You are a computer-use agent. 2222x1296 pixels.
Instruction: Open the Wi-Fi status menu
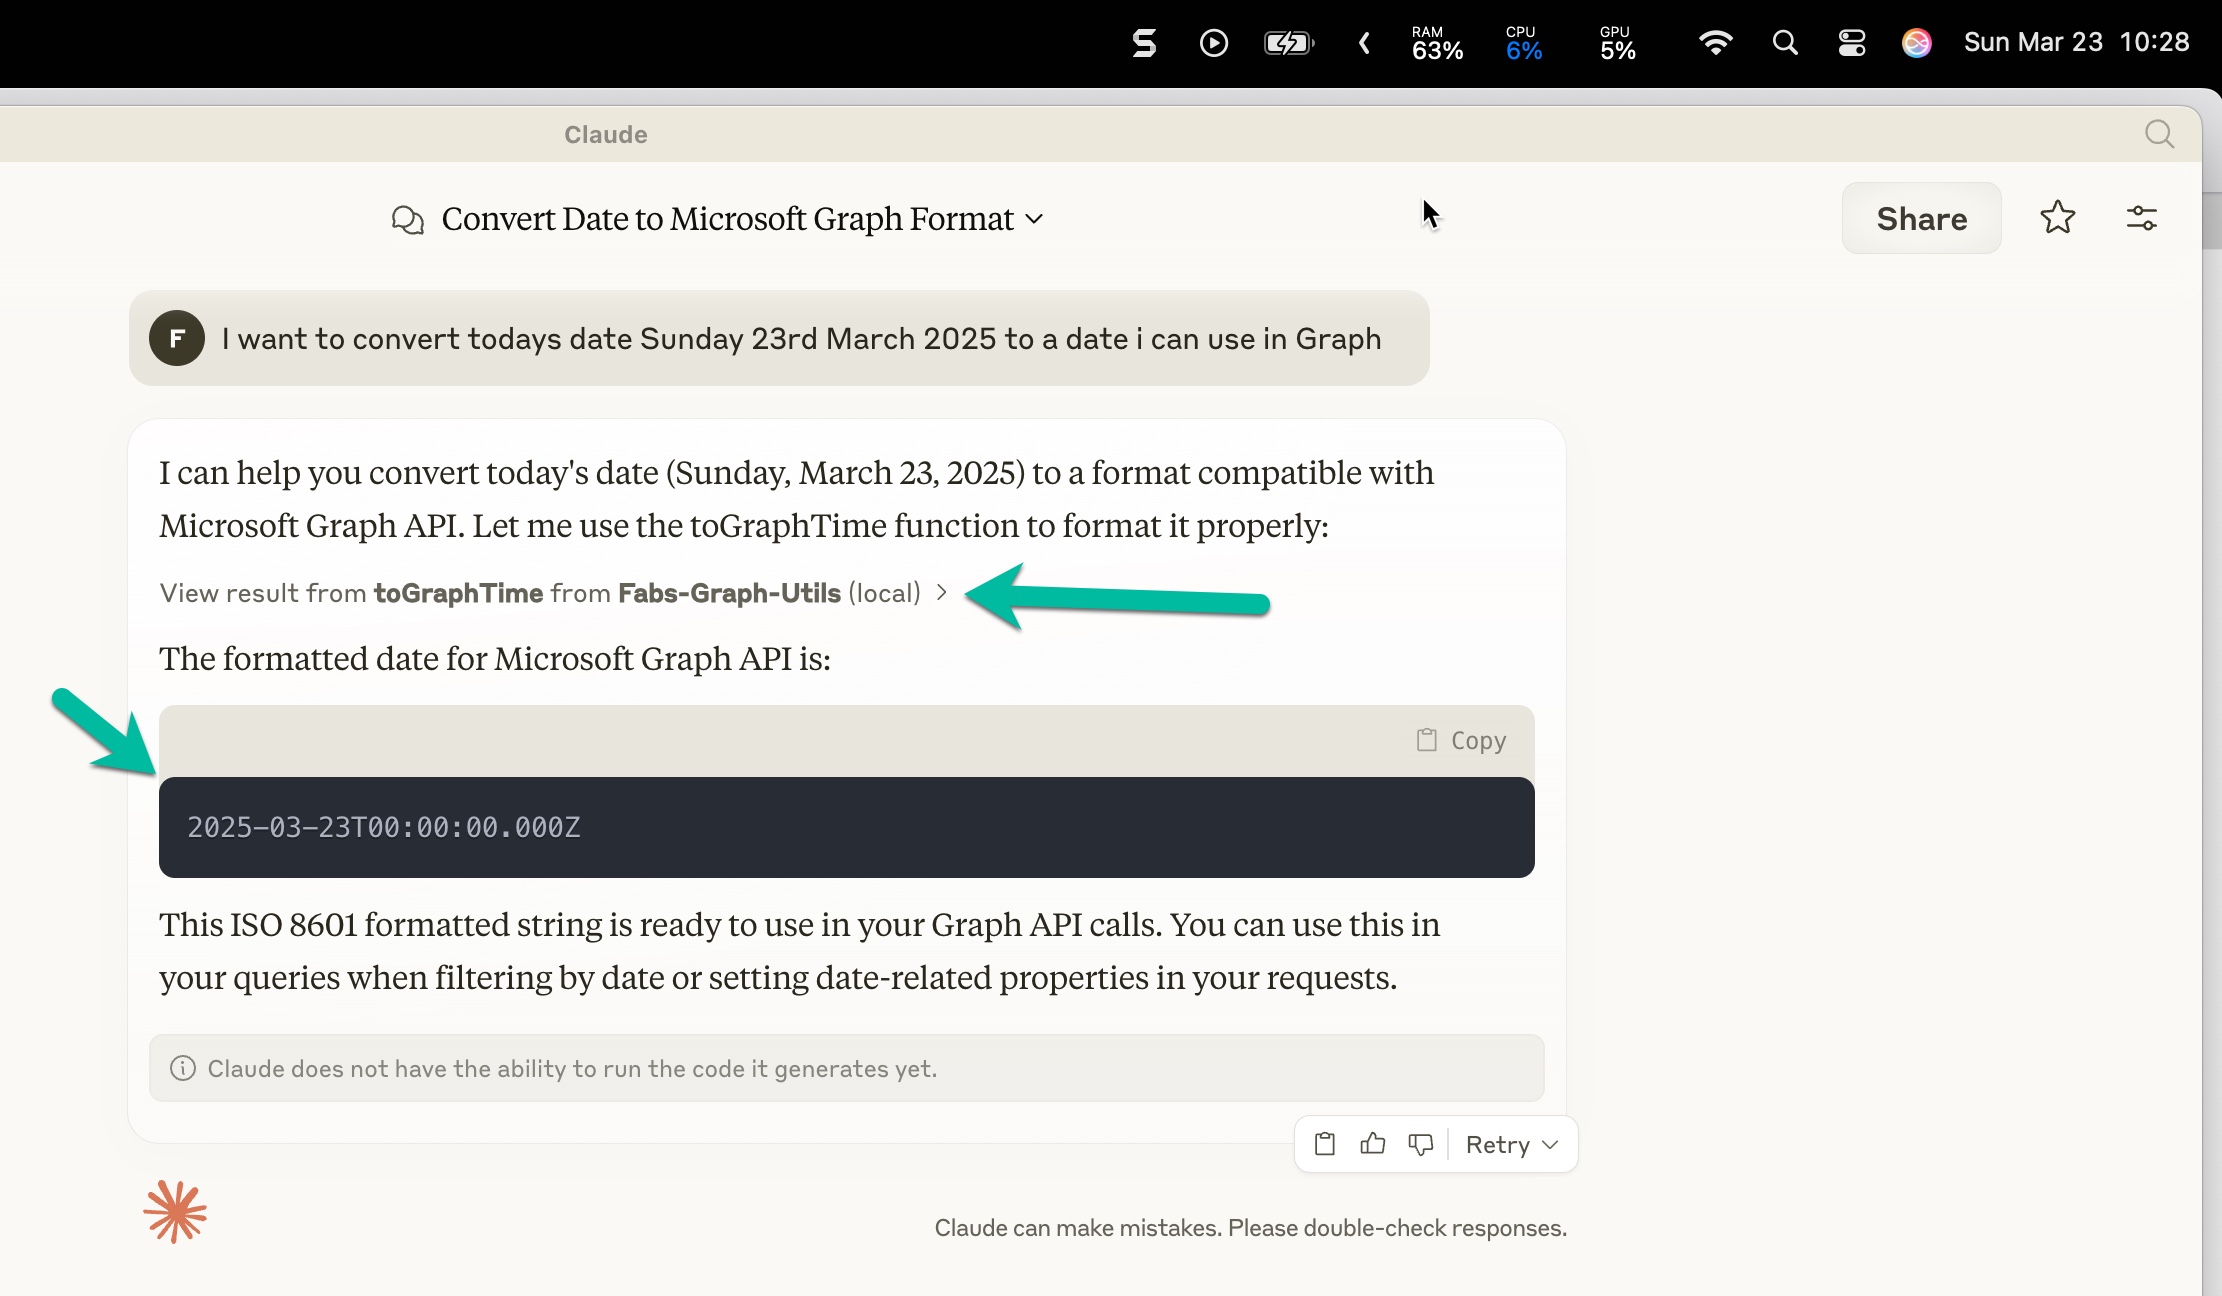point(1715,43)
